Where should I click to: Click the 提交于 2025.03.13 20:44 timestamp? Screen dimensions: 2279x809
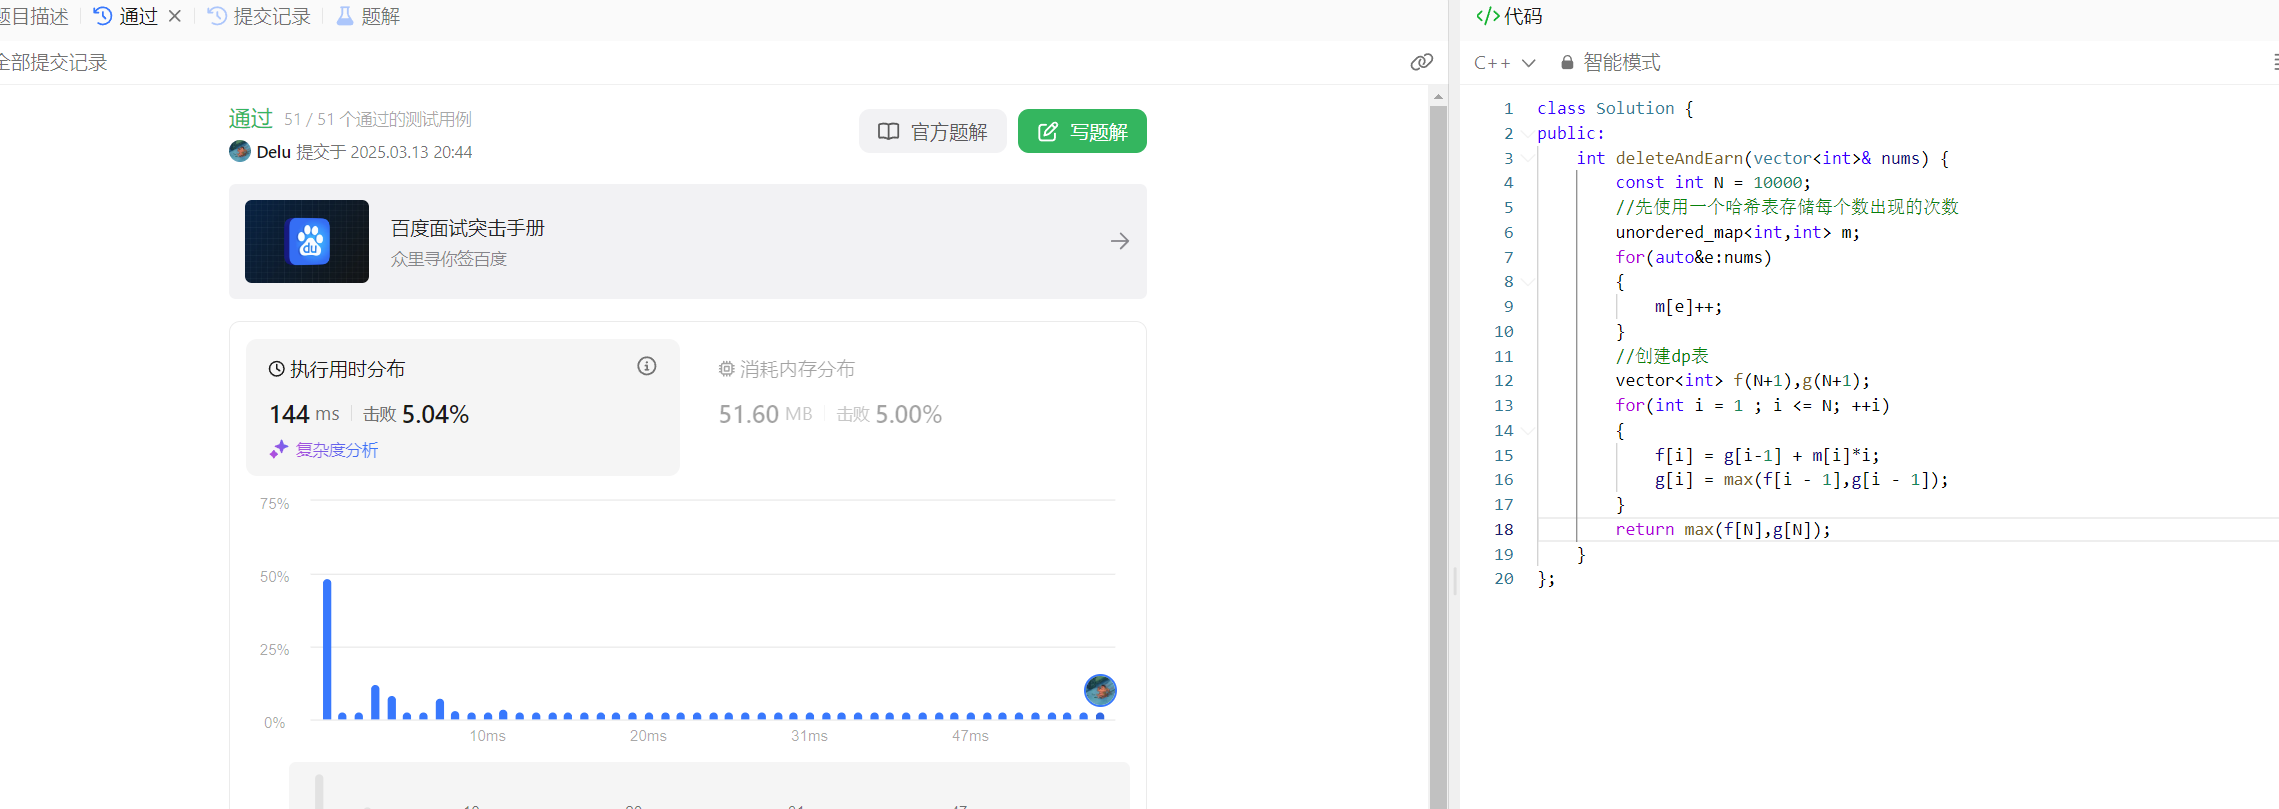384,152
